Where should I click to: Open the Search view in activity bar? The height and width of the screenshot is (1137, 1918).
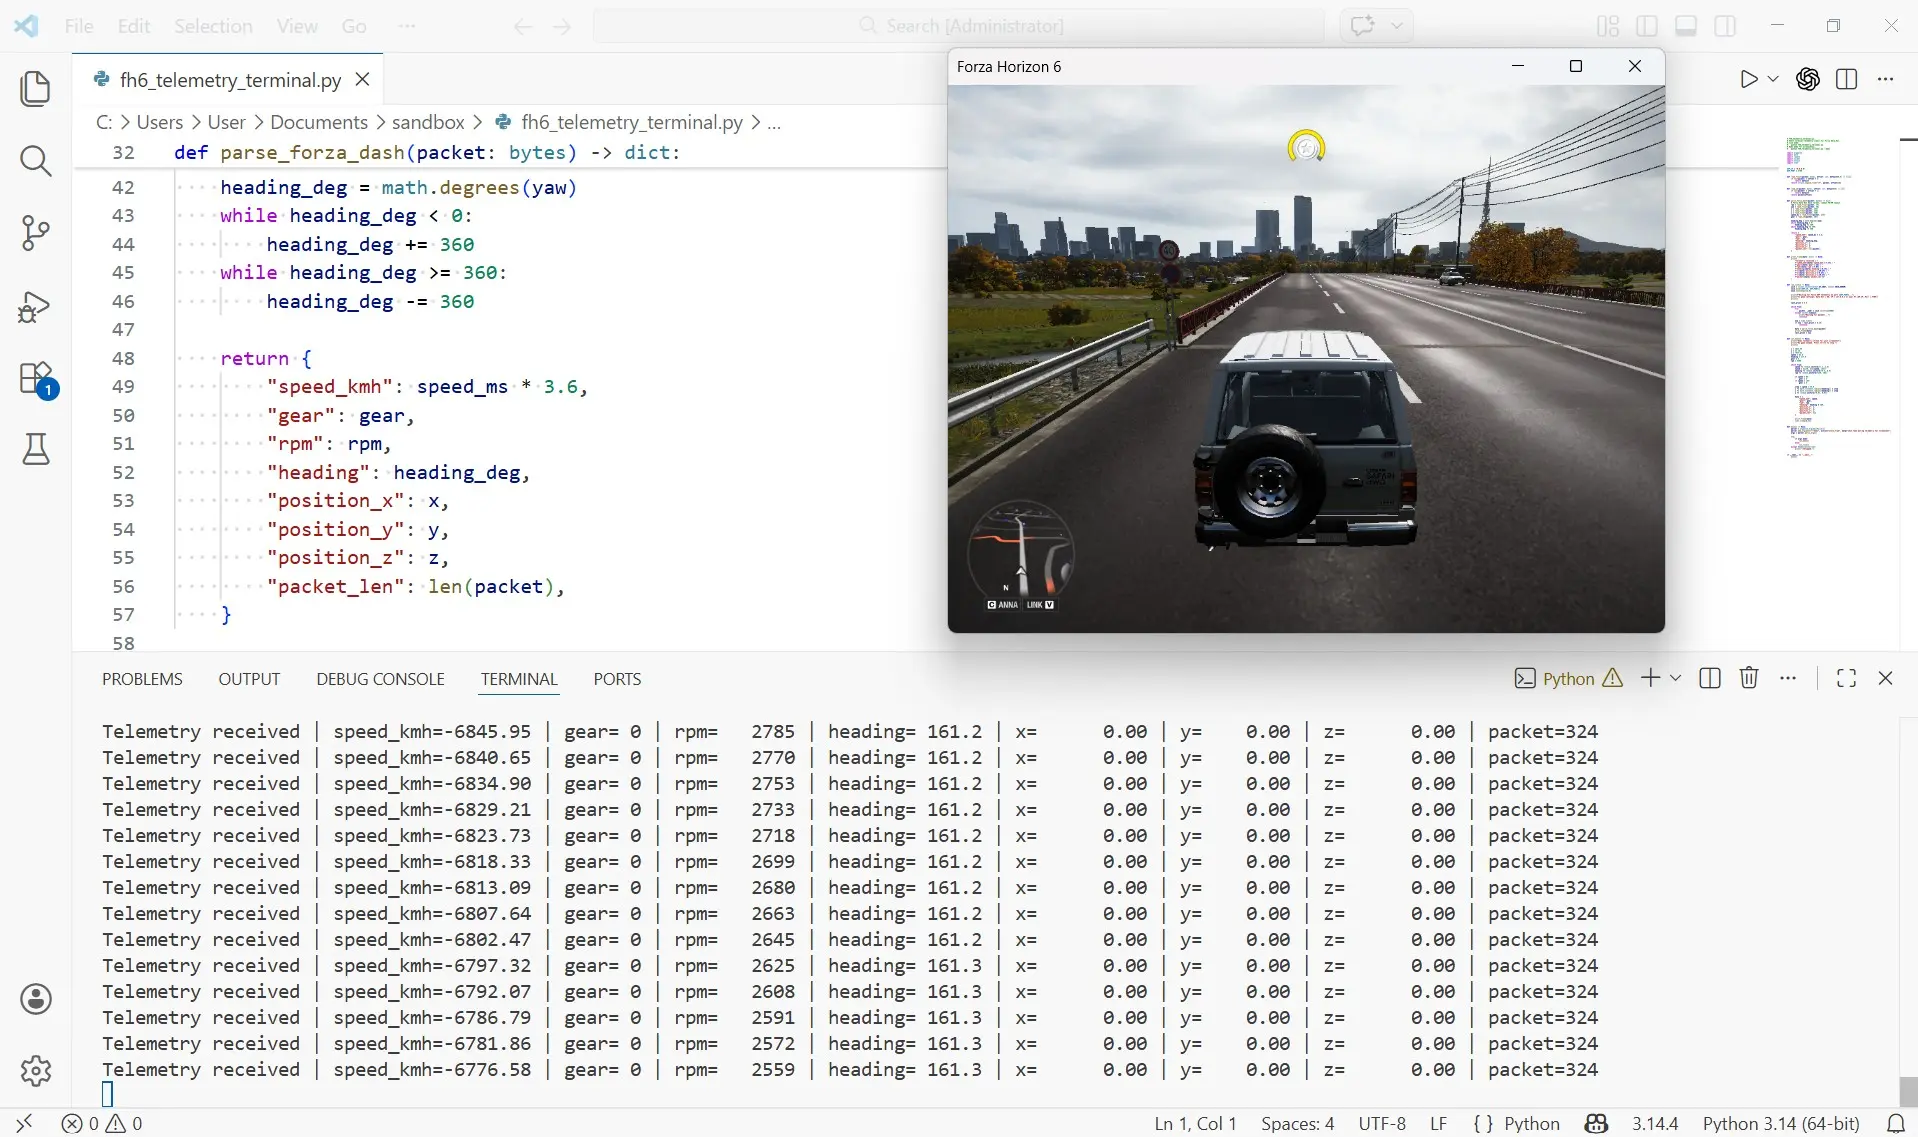pyautogui.click(x=36, y=160)
